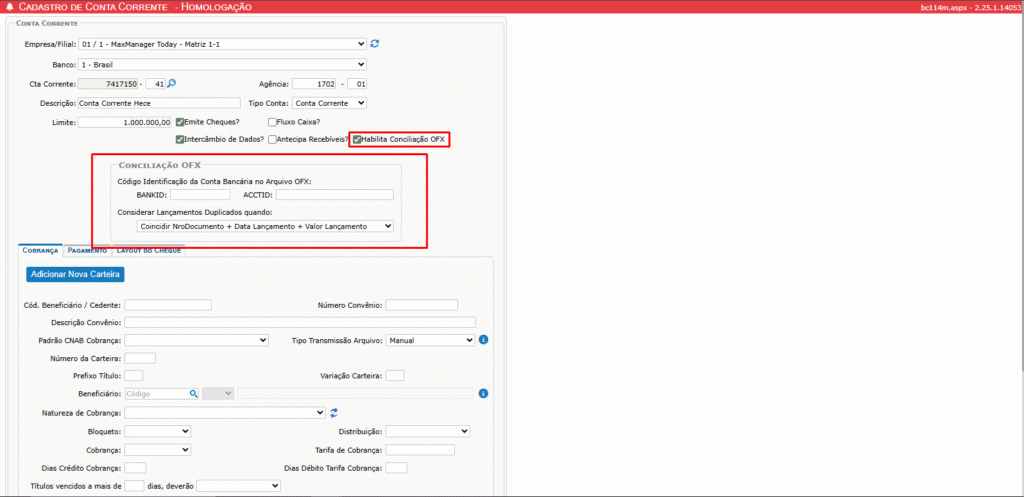Uncheck the Emite Cheques checkbox

[180, 122]
